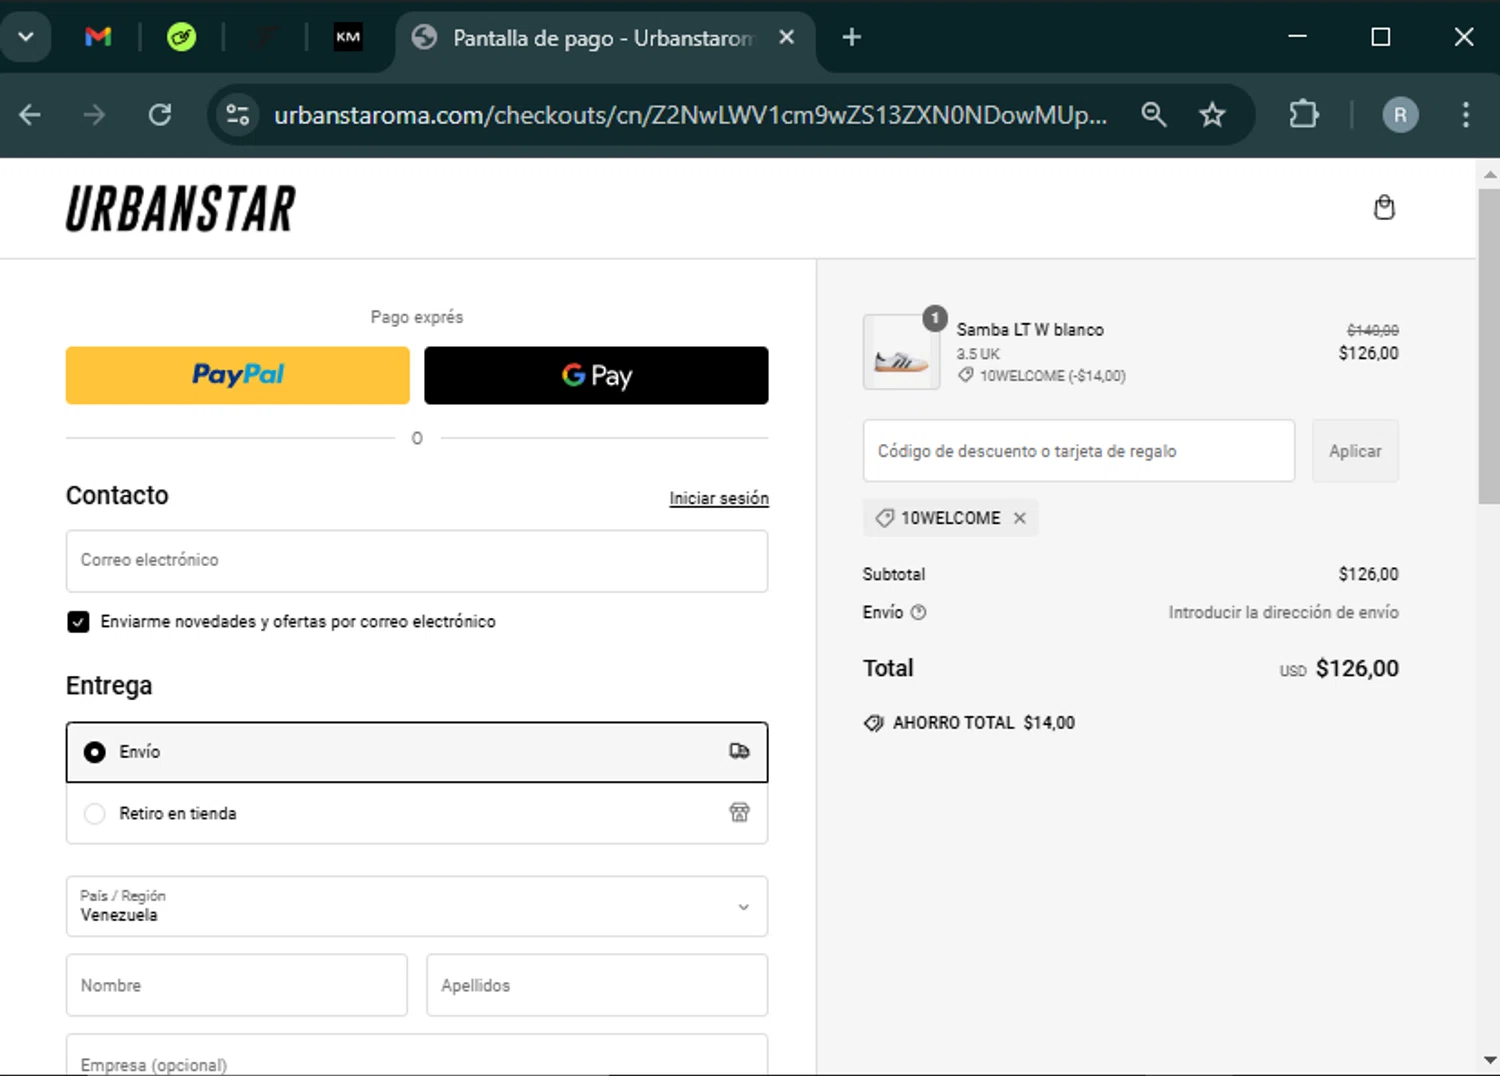Click the Ahorro total tag icon
The width and height of the screenshot is (1500, 1076).
tap(873, 723)
